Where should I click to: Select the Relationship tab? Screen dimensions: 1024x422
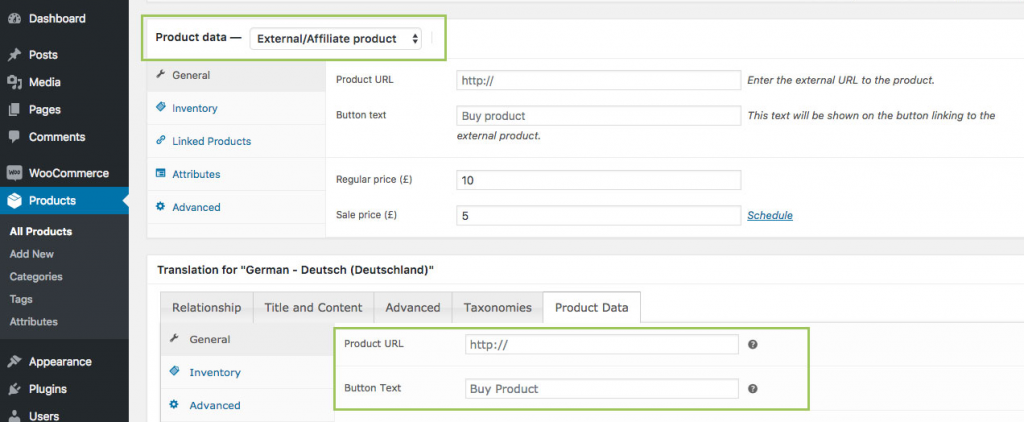[x=206, y=307]
